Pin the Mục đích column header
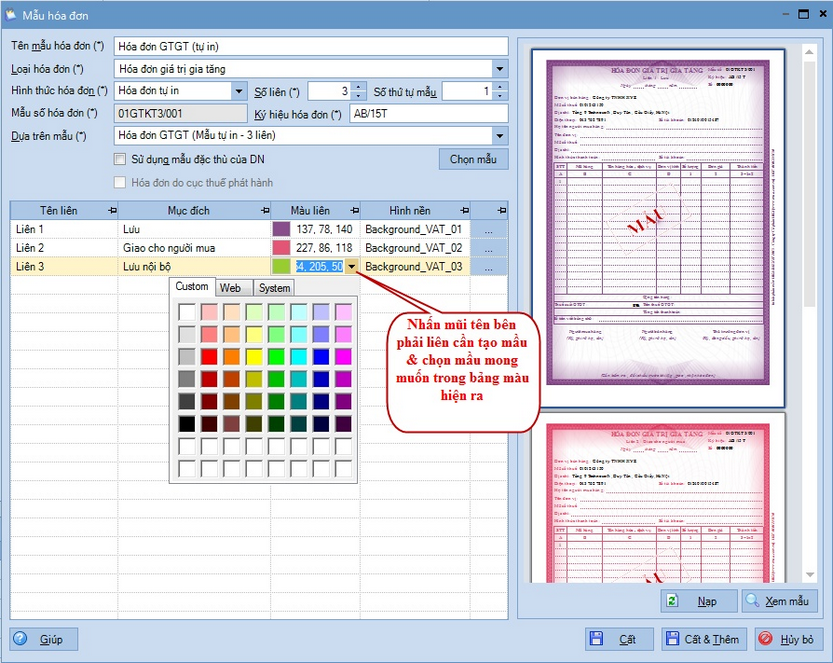 pos(265,211)
